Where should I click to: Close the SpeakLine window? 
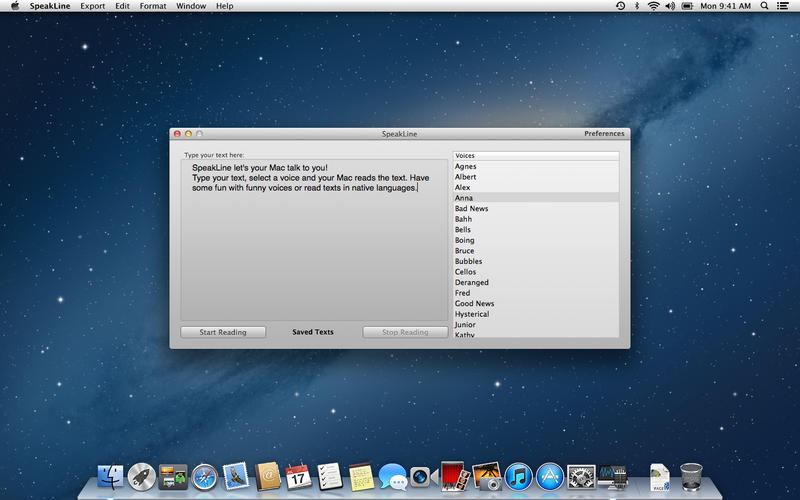[177, 134]
